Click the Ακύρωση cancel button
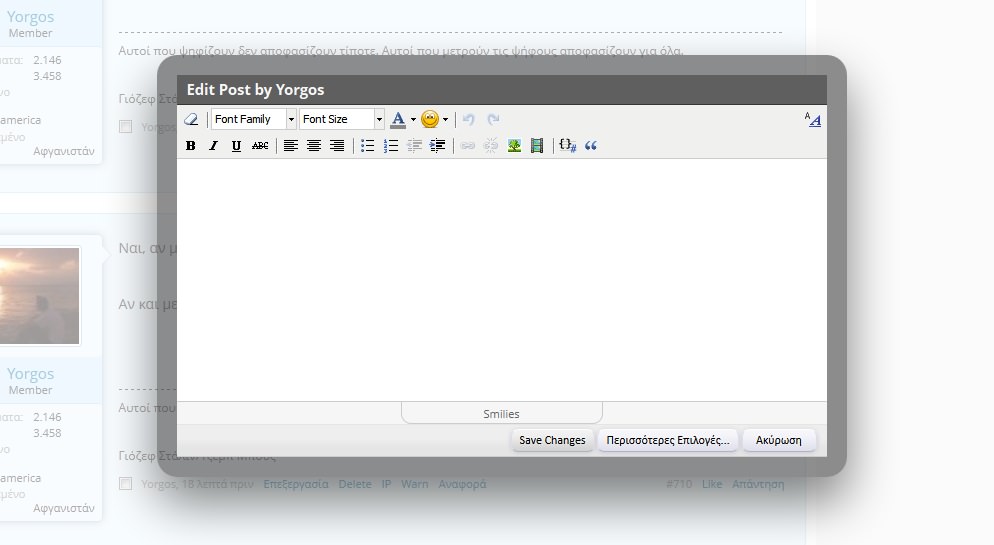The width and height of the screenshot is (994, 545). coord(778,440)
